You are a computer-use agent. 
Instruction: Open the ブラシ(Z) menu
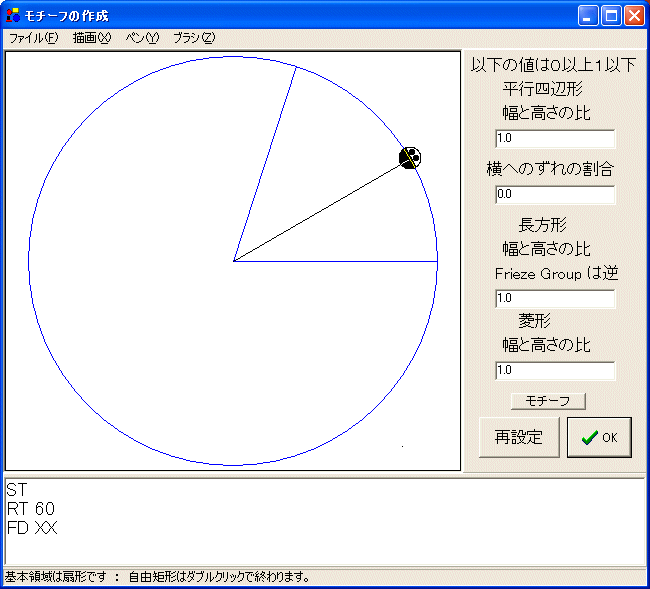pyautogui.click(x=194, y=38)
